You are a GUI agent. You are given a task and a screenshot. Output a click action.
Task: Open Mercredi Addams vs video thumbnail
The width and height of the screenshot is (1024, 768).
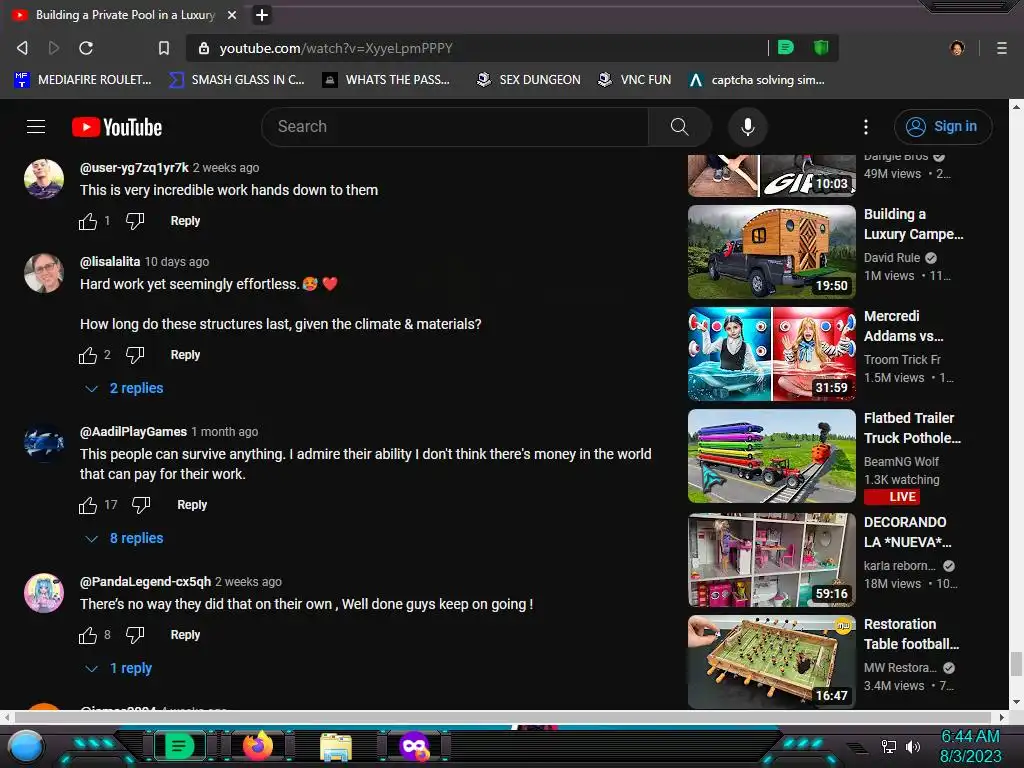click(x=771, y=353)
